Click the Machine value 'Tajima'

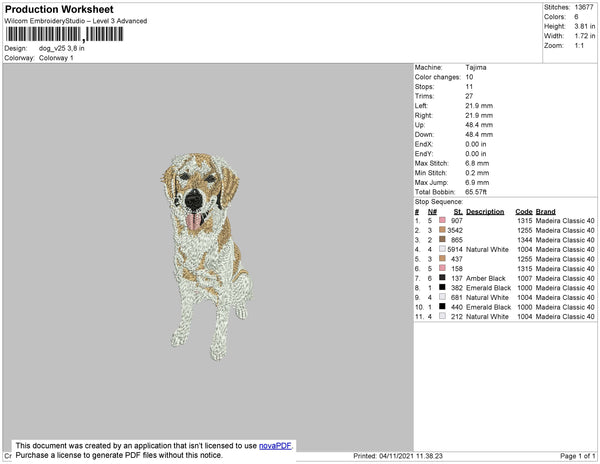point(476,67)
